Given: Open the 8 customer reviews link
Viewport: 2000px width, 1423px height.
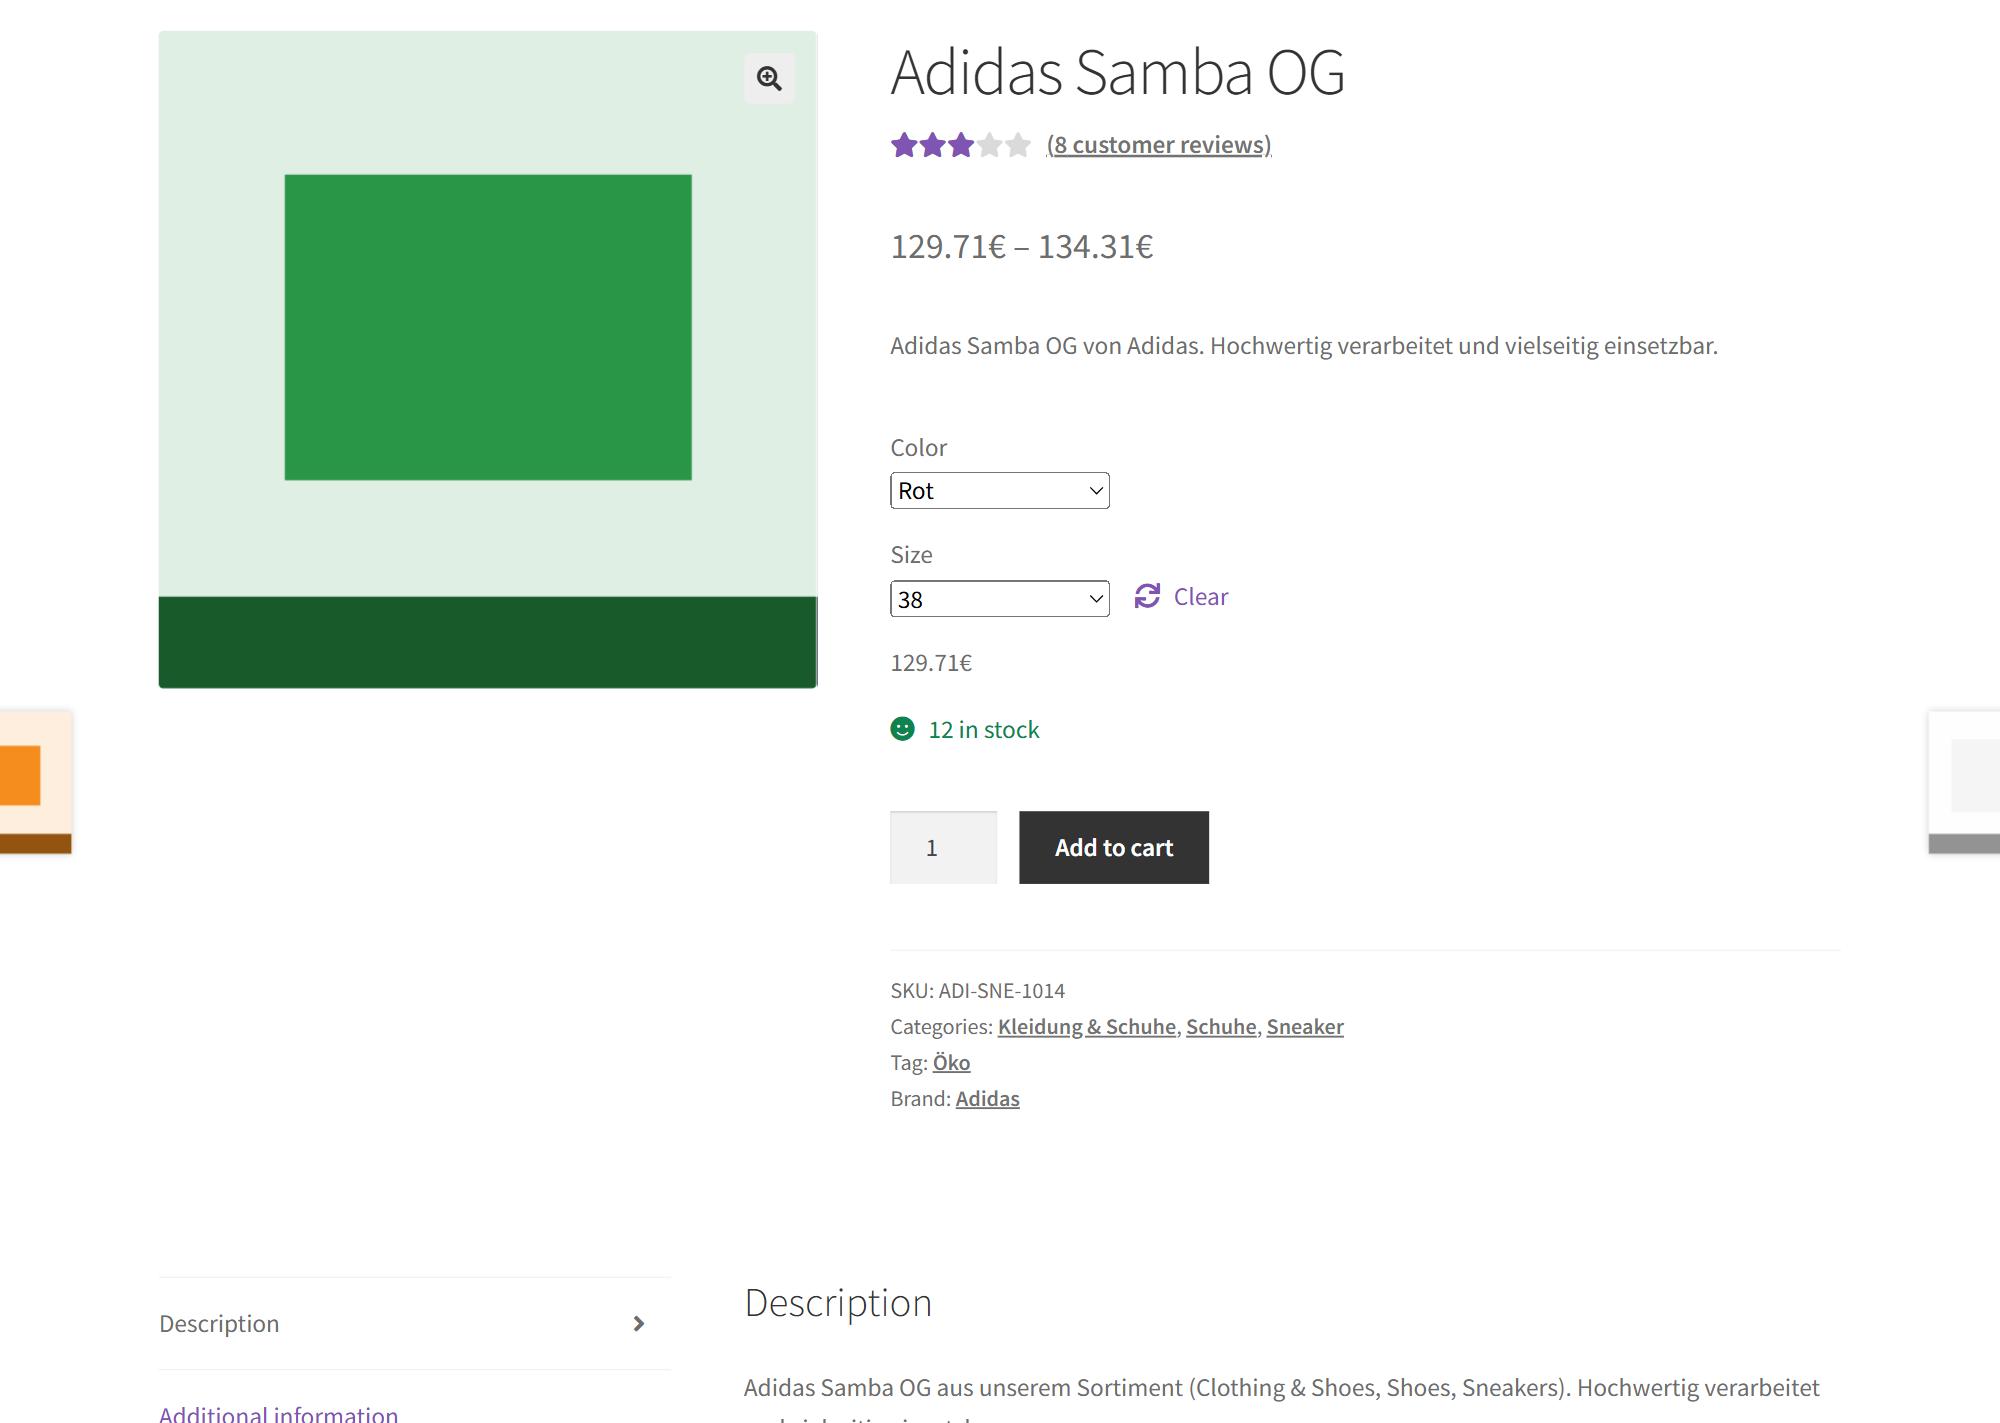Looking at the screenshot, I should coord(1159,145).
